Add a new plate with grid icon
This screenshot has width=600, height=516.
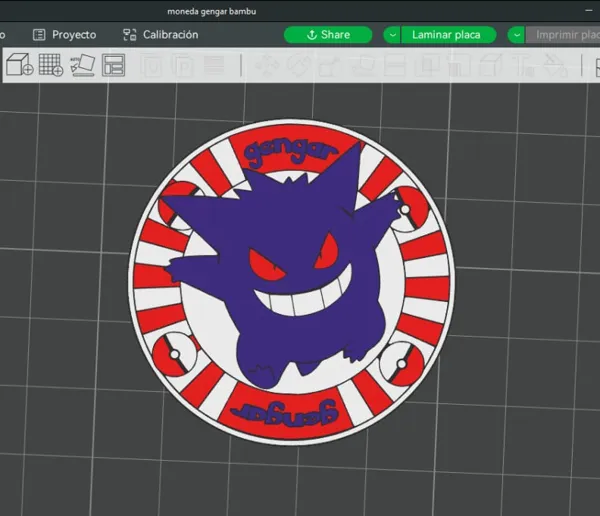click(x=51, y=64)
